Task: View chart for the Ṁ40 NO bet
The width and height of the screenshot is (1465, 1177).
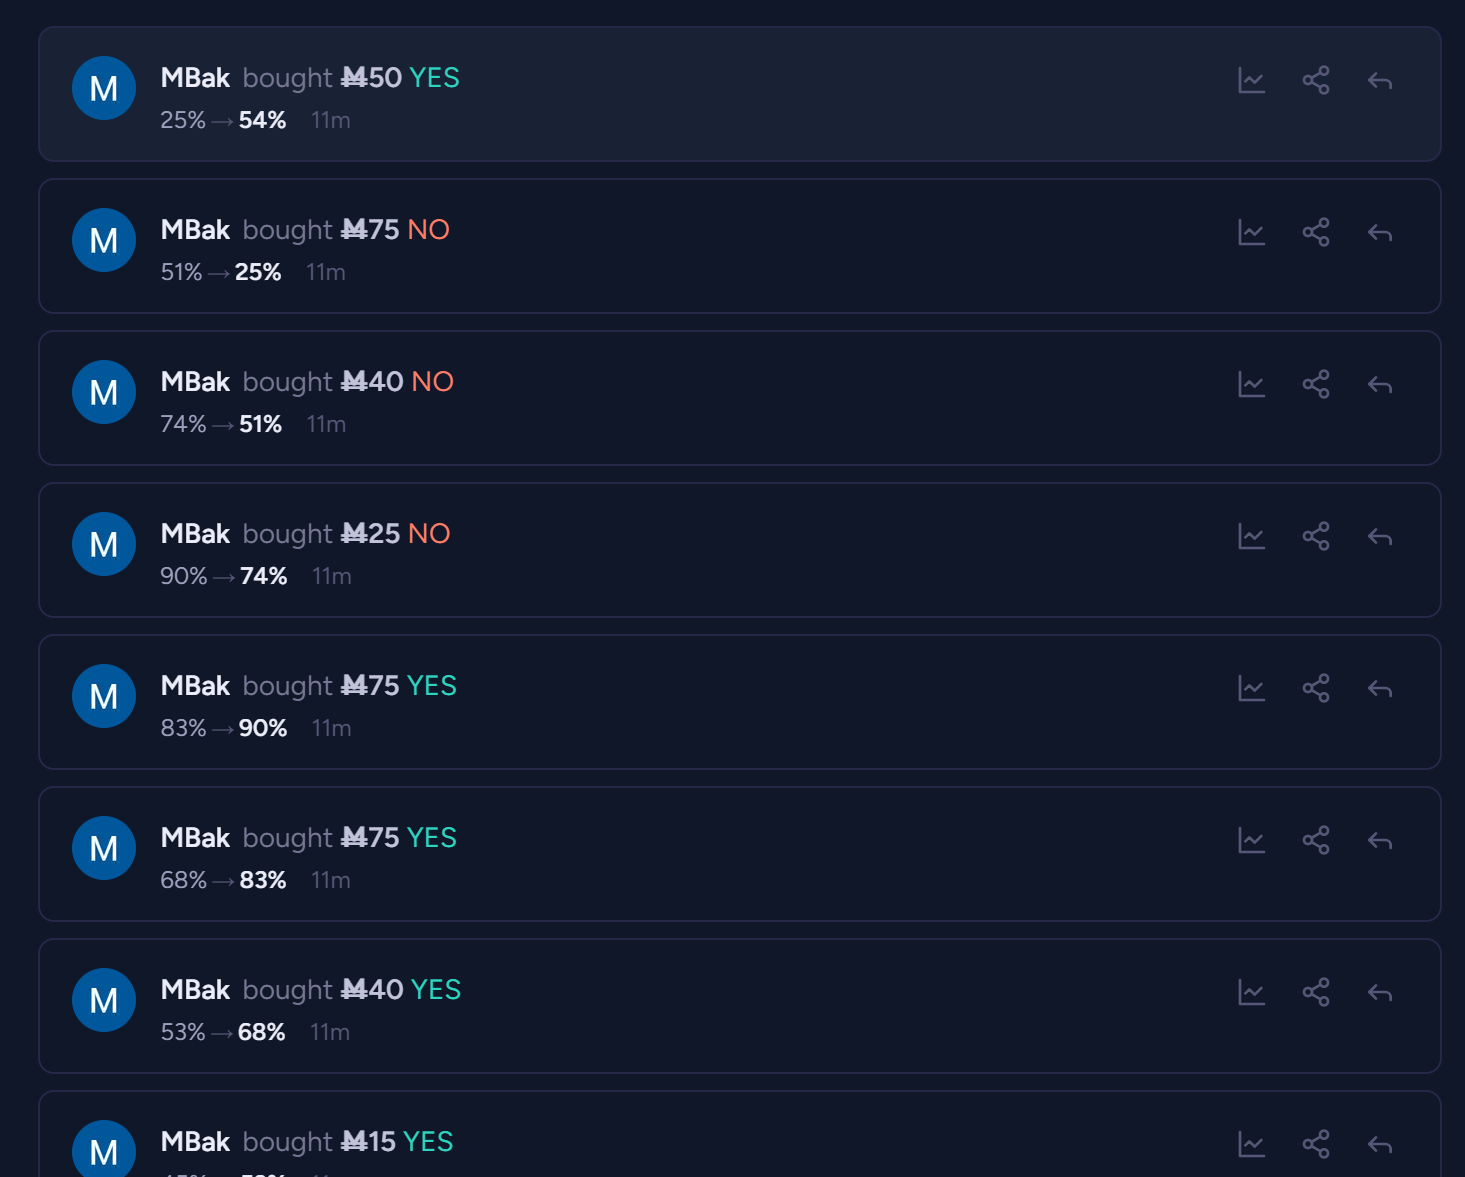Action: tap(1251, 384)
